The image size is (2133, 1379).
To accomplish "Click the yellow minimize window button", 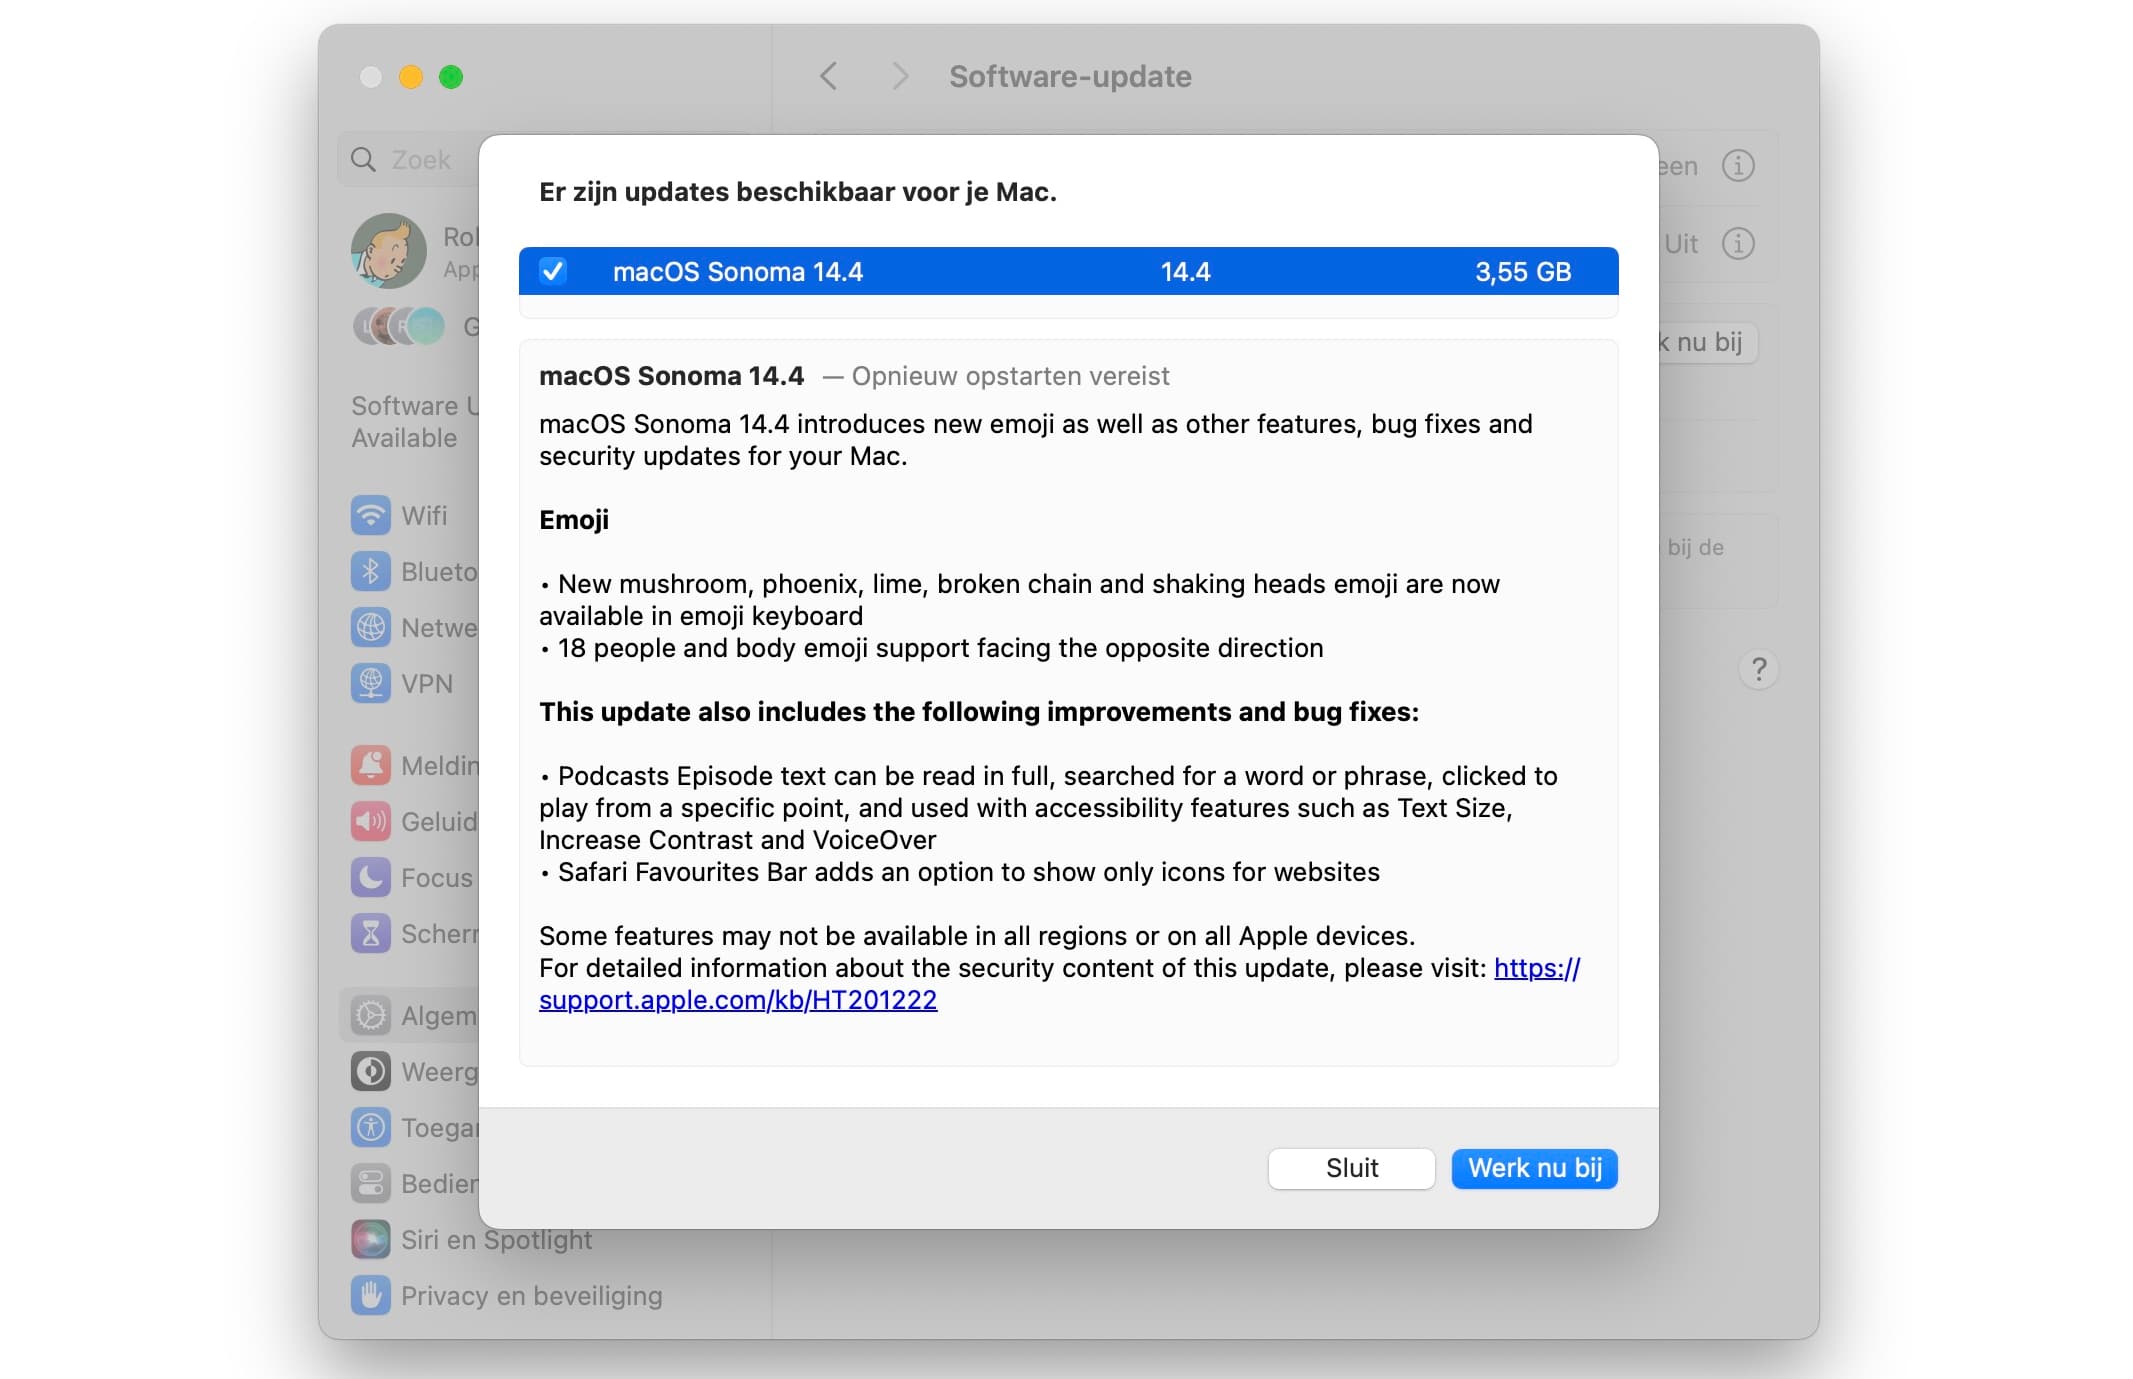I will point(411,77).
